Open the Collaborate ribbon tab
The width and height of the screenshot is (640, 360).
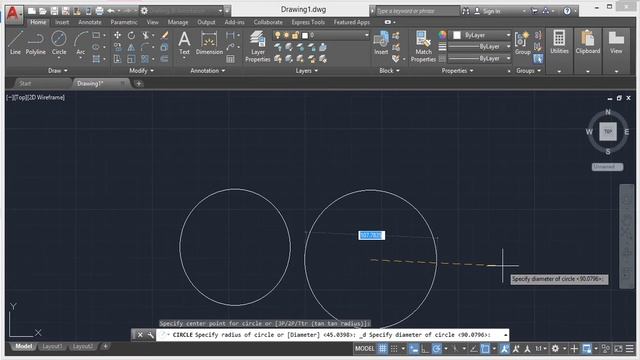(268, 22)
